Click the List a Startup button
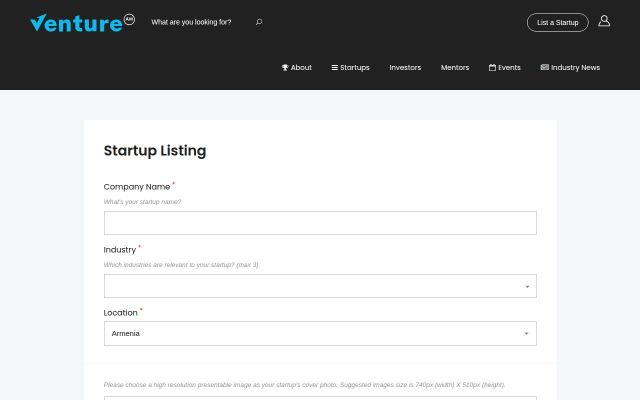This screenshot has width=640, height=400. pyautogui.click(x=558, y=22)
